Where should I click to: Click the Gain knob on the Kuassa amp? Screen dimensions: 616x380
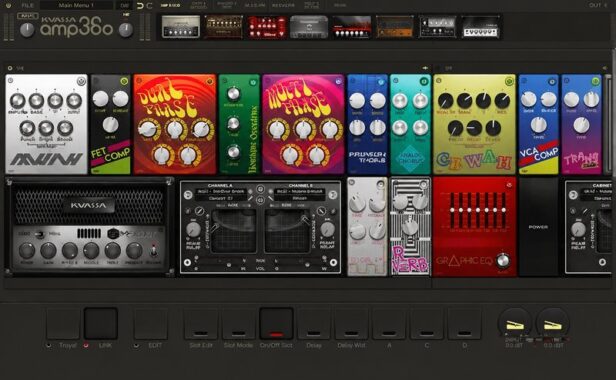click(x=48, y=250)
